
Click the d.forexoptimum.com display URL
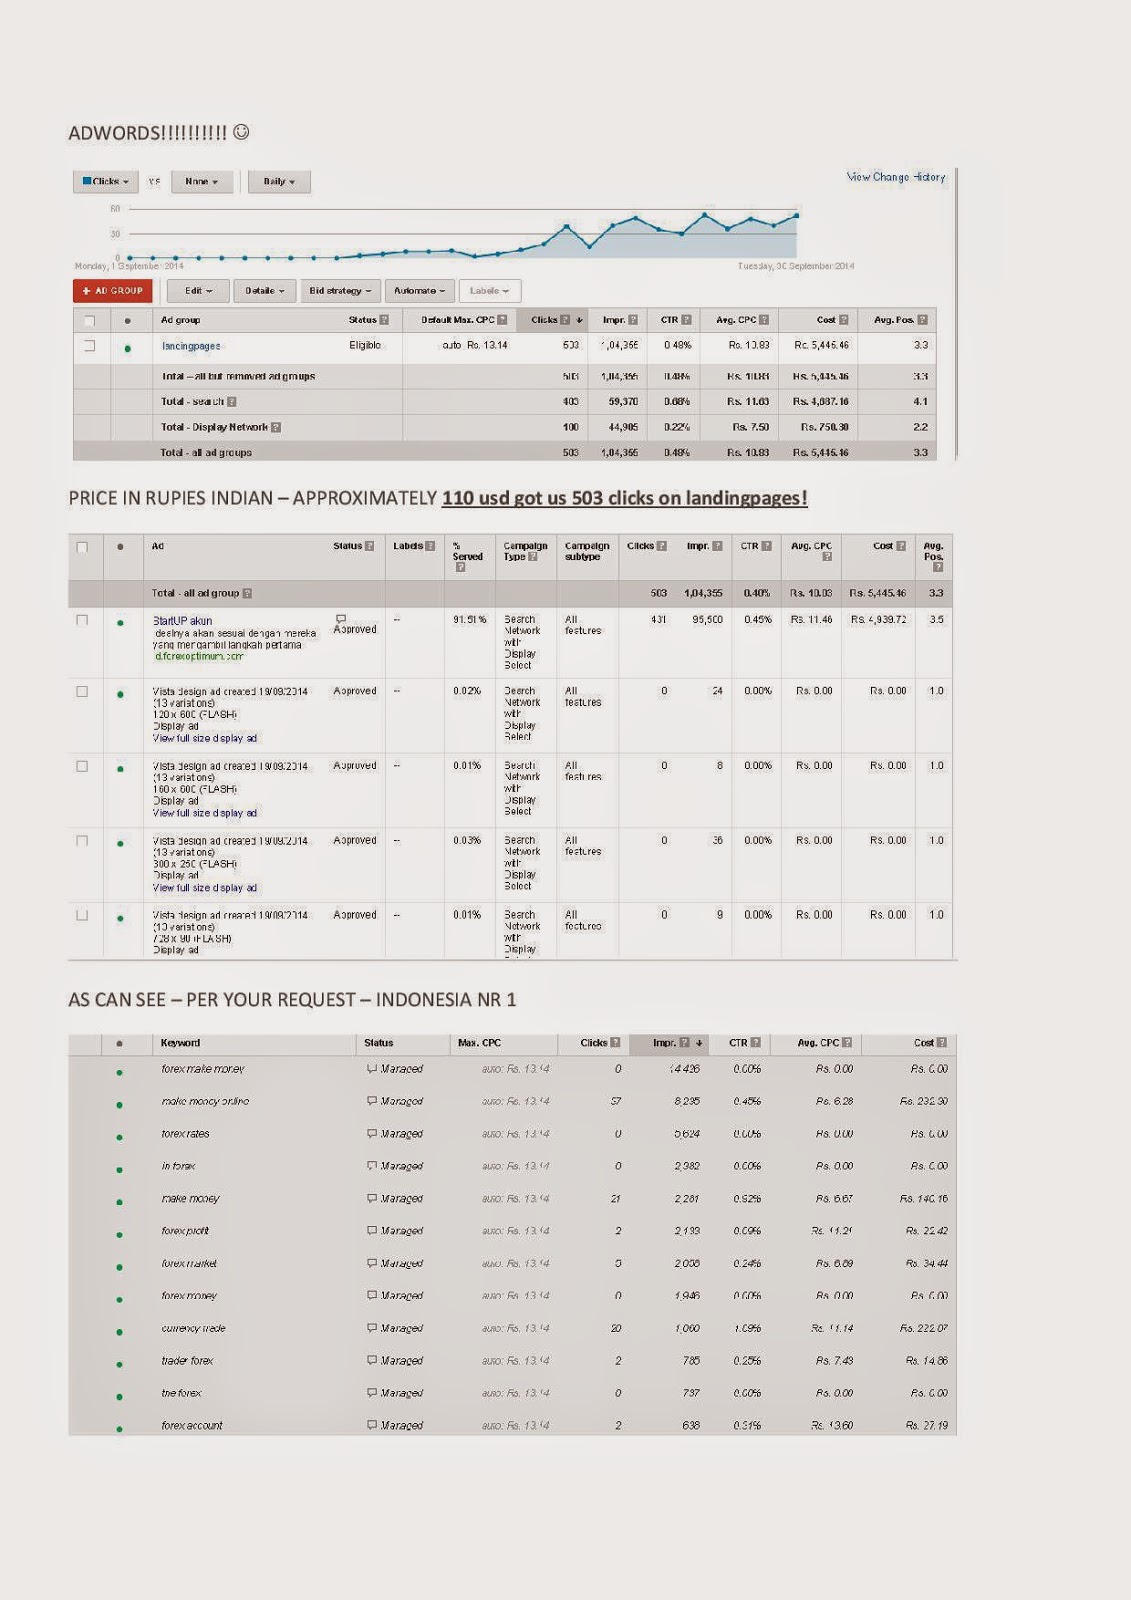pos(199,657)
